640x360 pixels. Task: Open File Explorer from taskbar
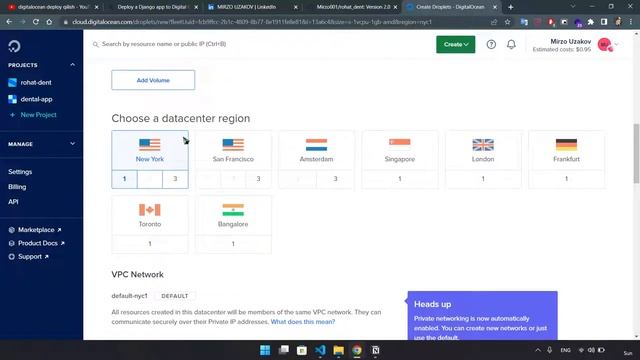(338, 350)
